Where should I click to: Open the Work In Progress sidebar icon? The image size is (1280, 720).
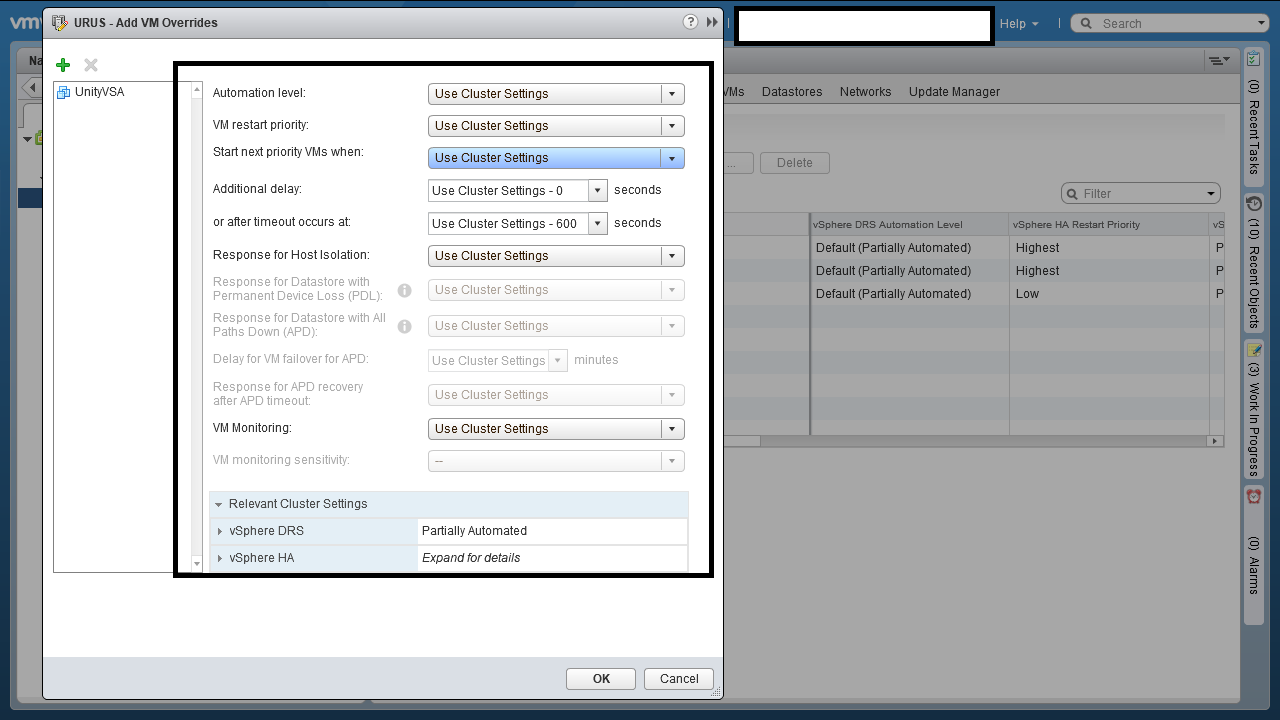point(1253,350)
